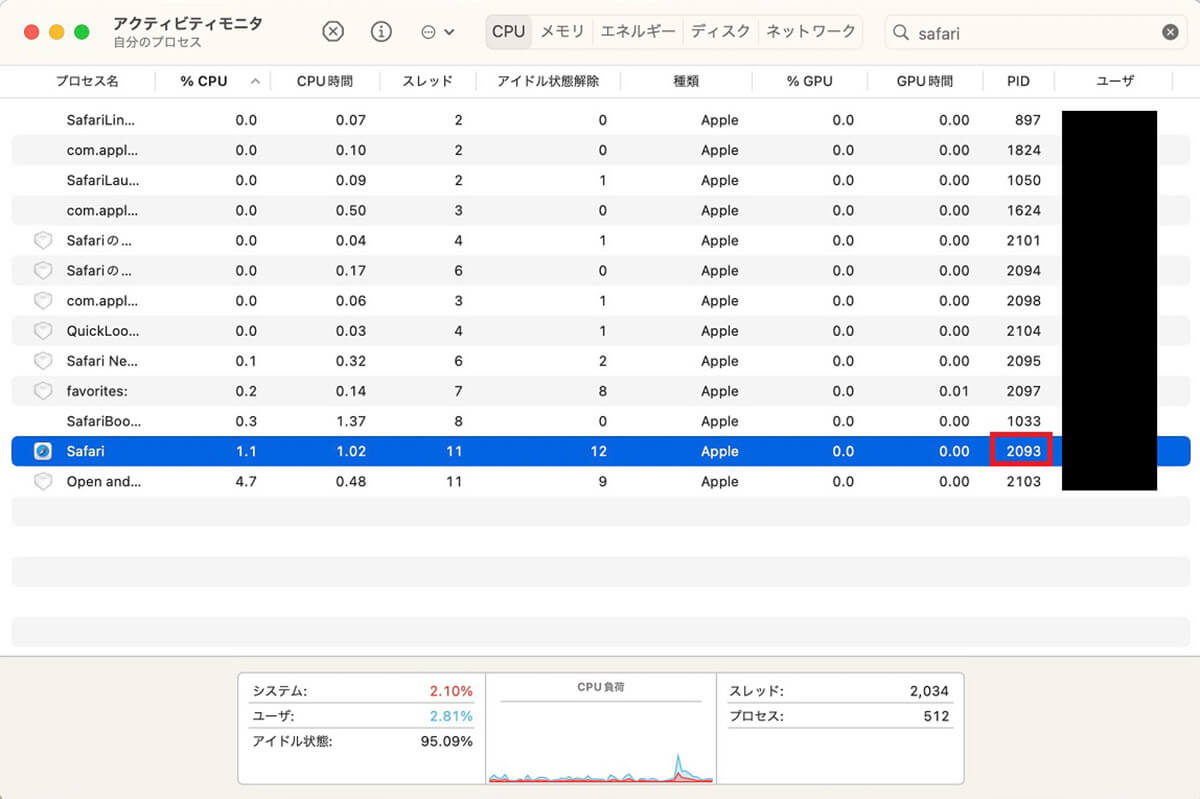
Task: Click shield icon beside QuickLoo... process
Action: pyautogui.click(x=43, y=330)
